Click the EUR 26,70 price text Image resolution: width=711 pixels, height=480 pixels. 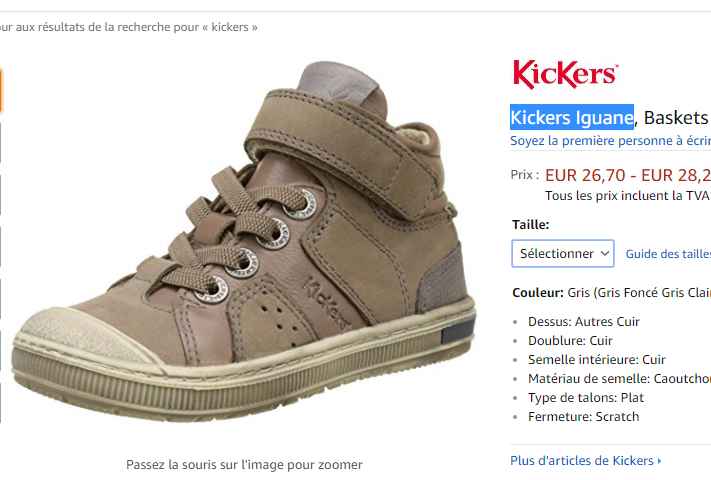585,175
